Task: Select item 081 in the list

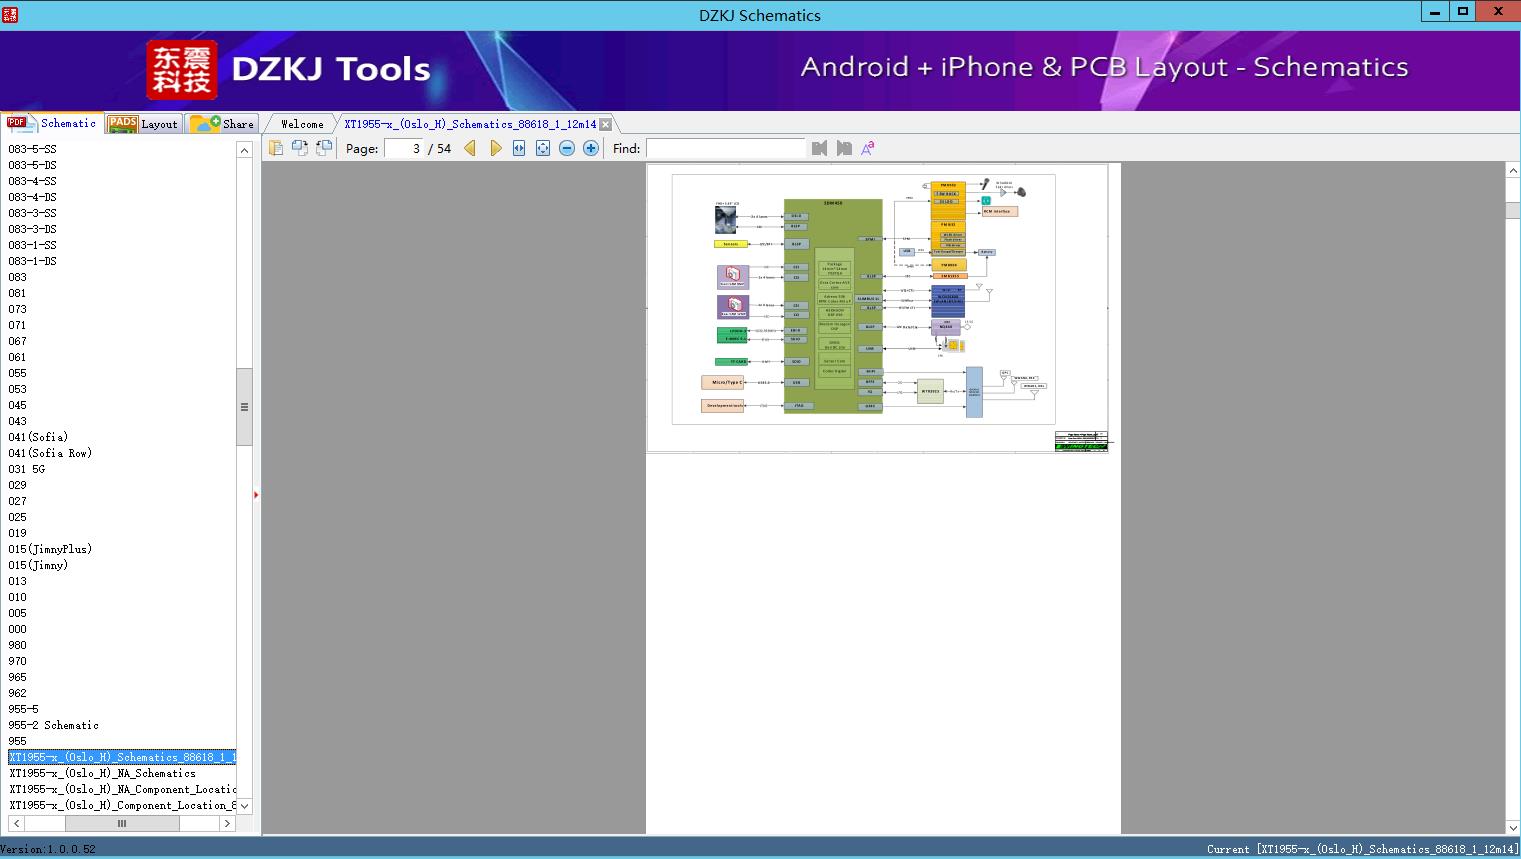Action: coord(18,293)
